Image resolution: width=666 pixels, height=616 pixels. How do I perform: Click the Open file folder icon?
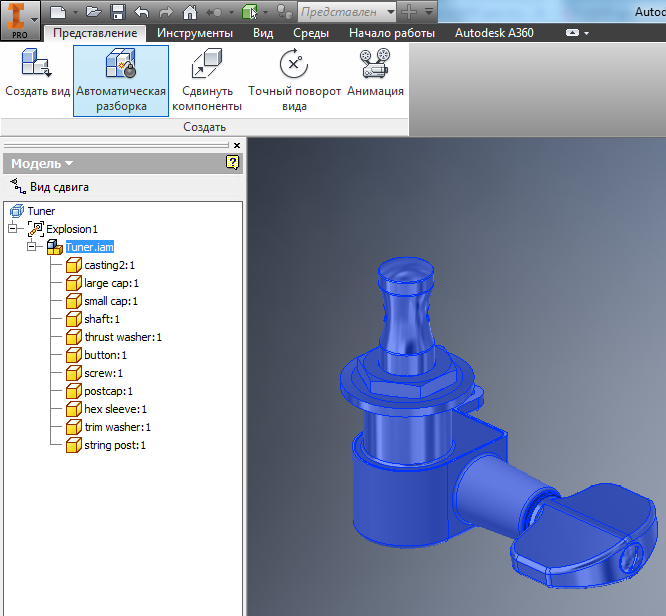tap(93, 12)
